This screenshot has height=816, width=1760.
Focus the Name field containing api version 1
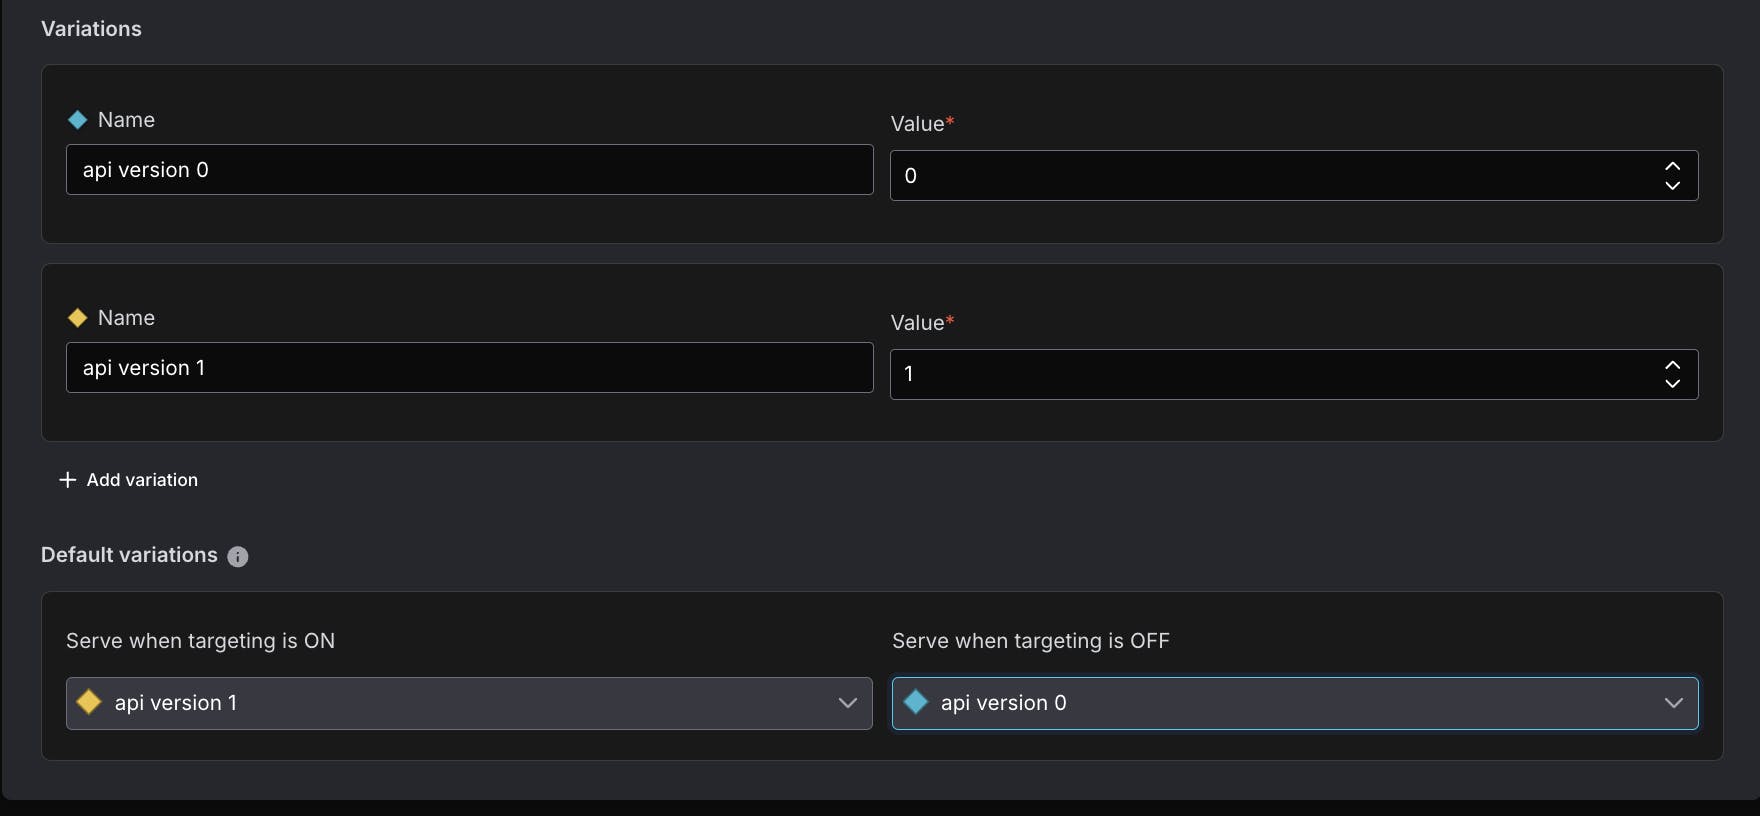click(469, 368)
